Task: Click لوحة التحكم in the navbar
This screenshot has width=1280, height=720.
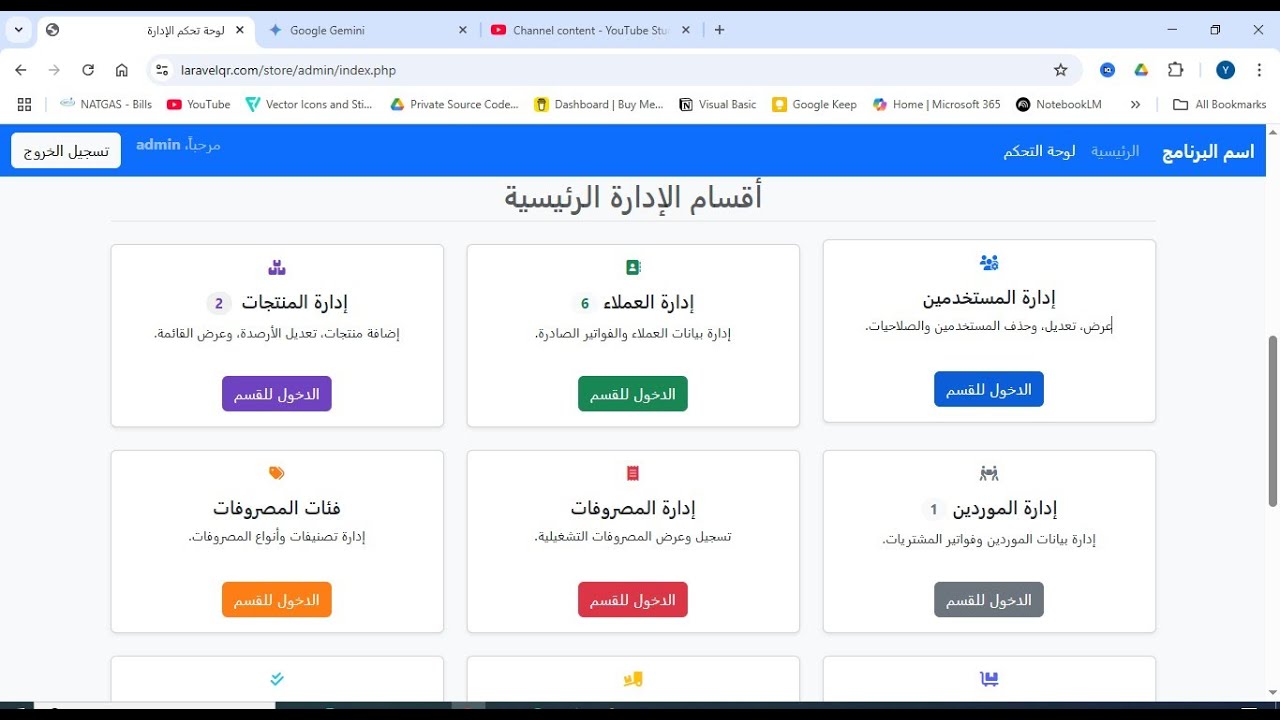Action: 1040,151
